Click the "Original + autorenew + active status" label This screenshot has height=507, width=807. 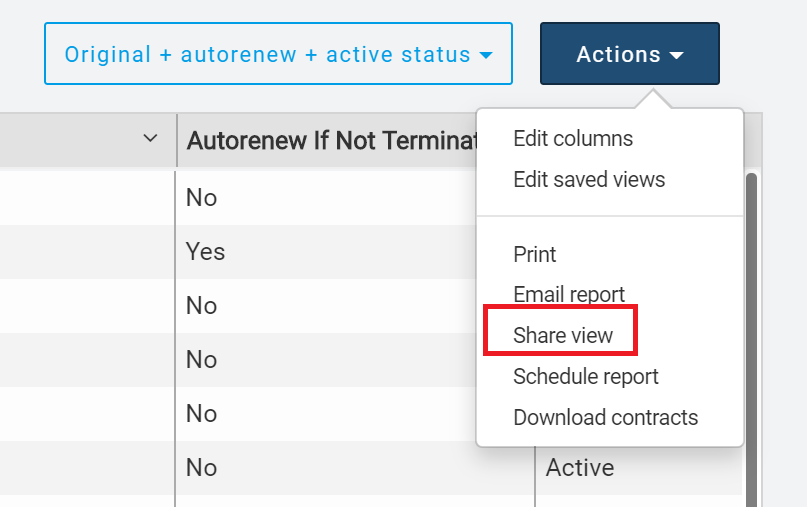[x=268, y=54]
